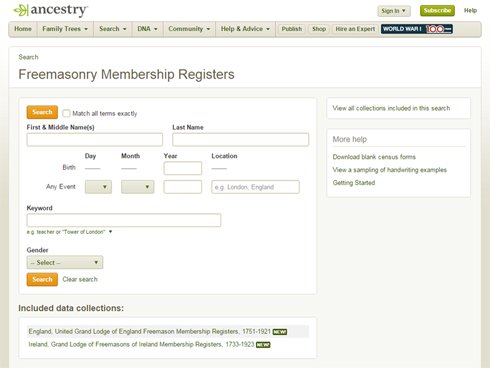The width and height of the screenshot is (490, 368).
Task: Click the green Subscribe button
Action: [437, 11]
